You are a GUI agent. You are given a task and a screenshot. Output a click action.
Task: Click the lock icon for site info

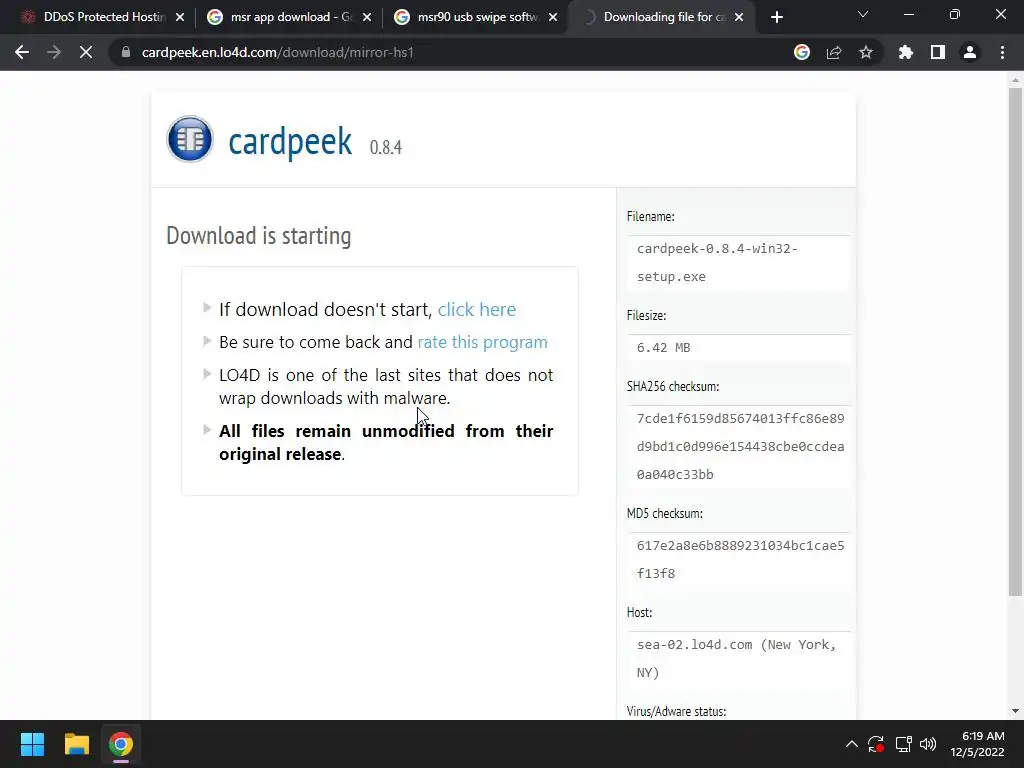point(126,52)
